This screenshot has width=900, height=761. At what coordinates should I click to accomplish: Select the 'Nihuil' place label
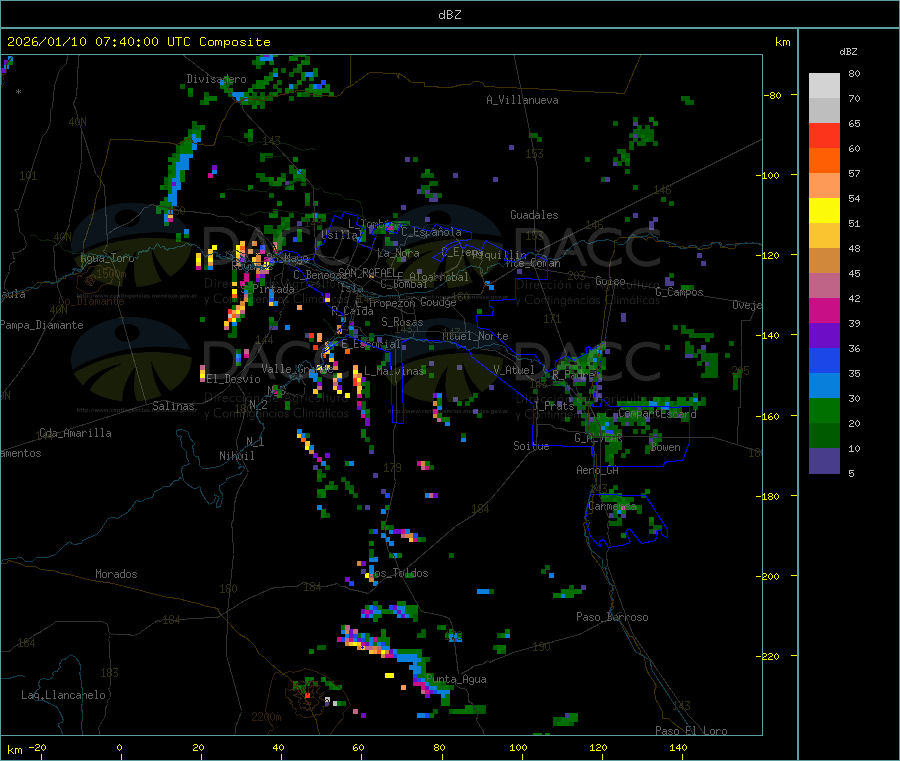click(236, 456)
